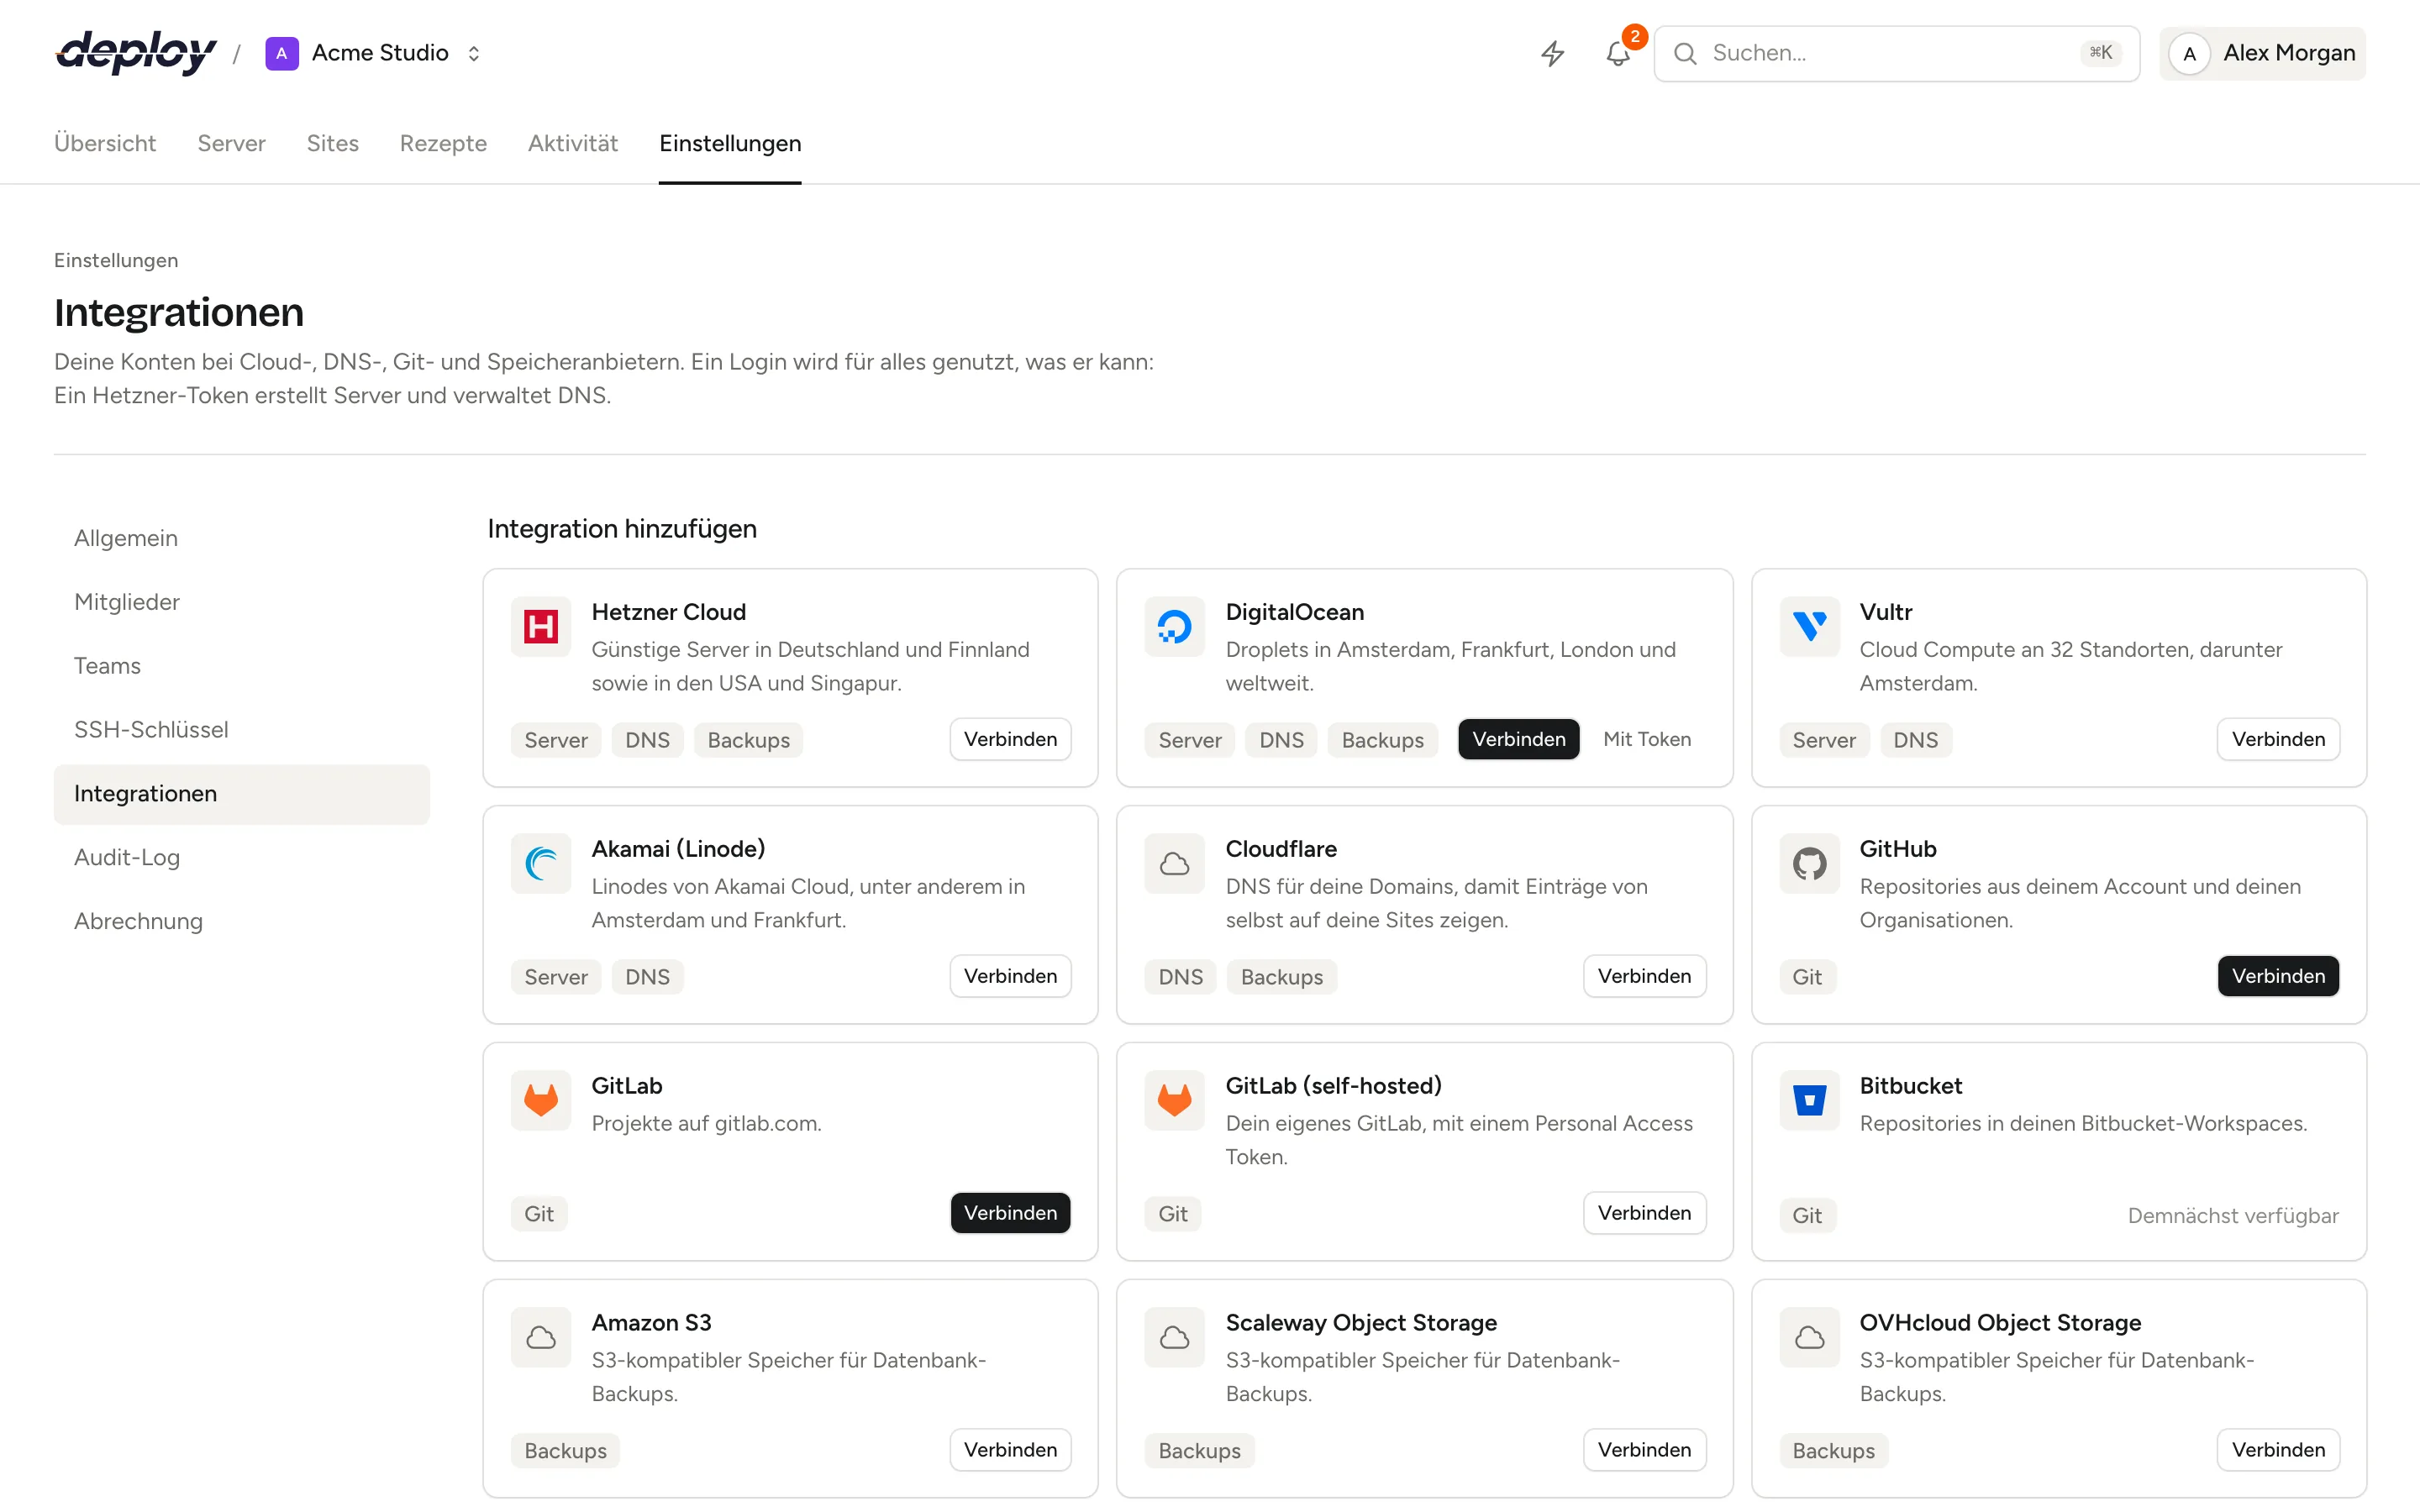This screenshot has height=1512, width=2420.
Task: Click Demnächst verfügbar on Bitbucket card
Action: pos(2232,1216)
